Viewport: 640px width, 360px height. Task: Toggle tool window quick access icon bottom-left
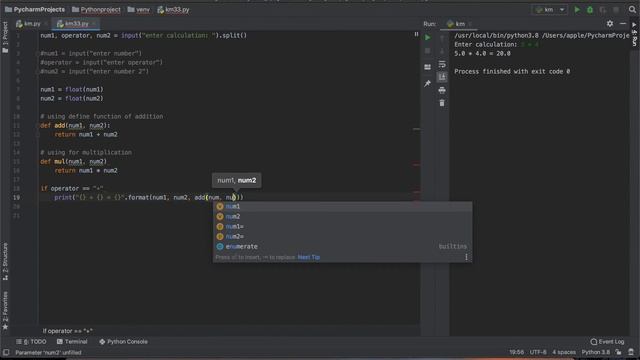pos(6,352)
